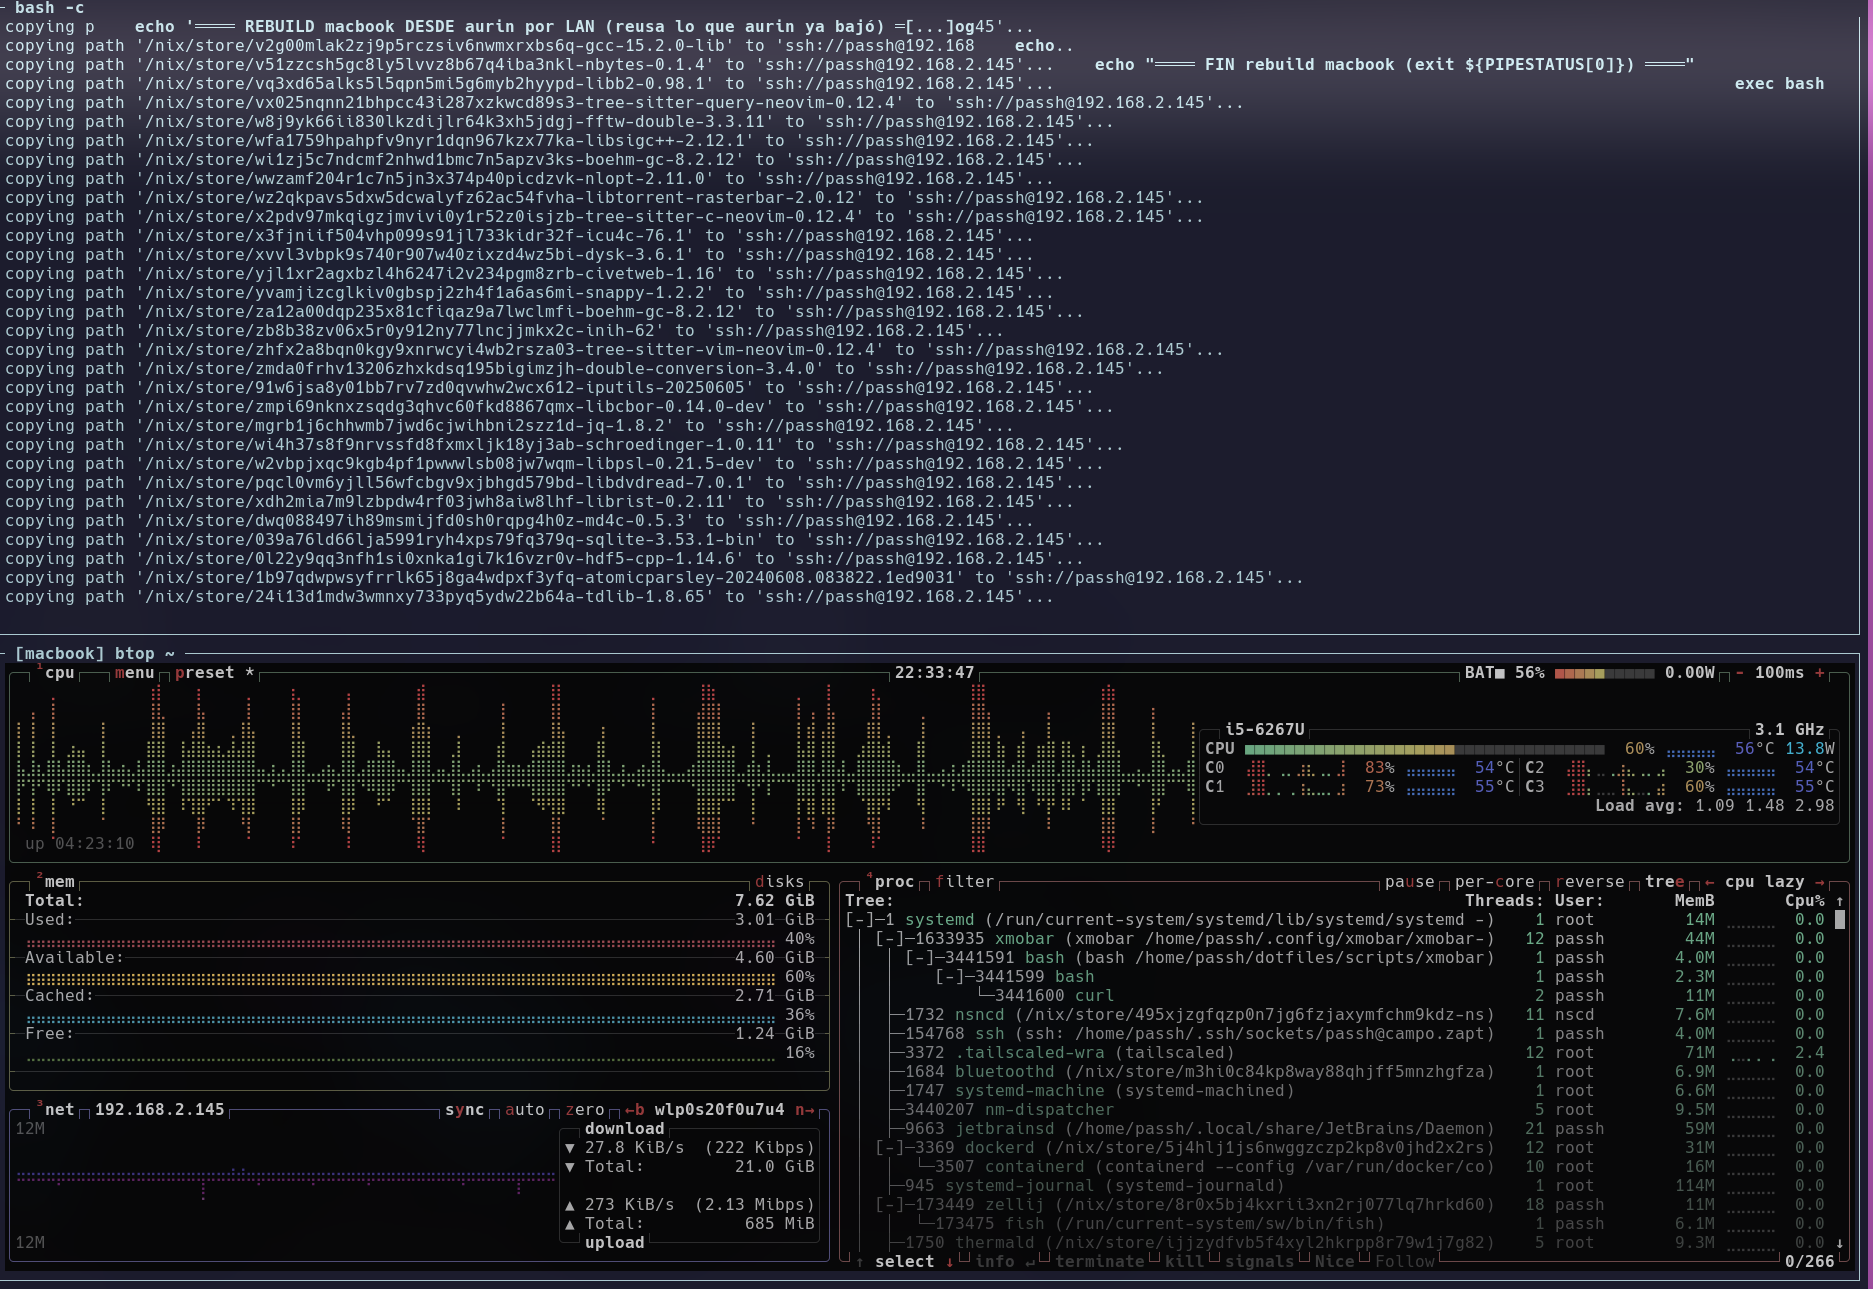
Task: Collapse bash 3441599 branch
Action: click(949, 977)
